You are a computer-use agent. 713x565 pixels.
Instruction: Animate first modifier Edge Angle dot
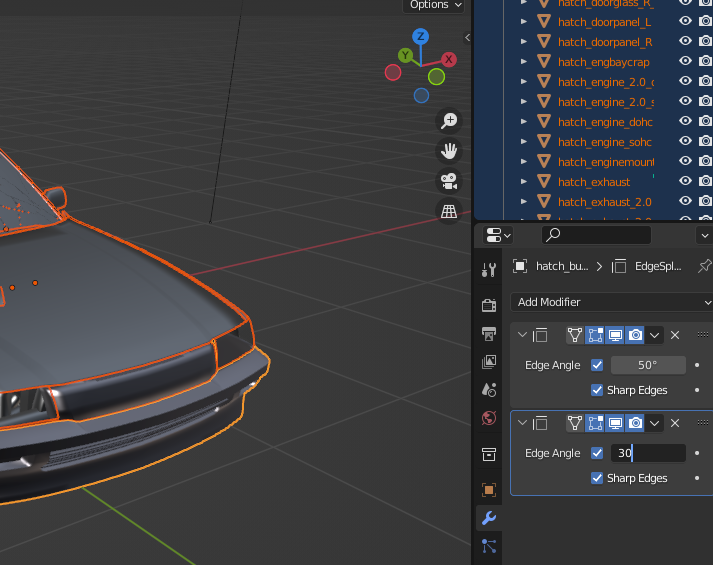[697, 365]
